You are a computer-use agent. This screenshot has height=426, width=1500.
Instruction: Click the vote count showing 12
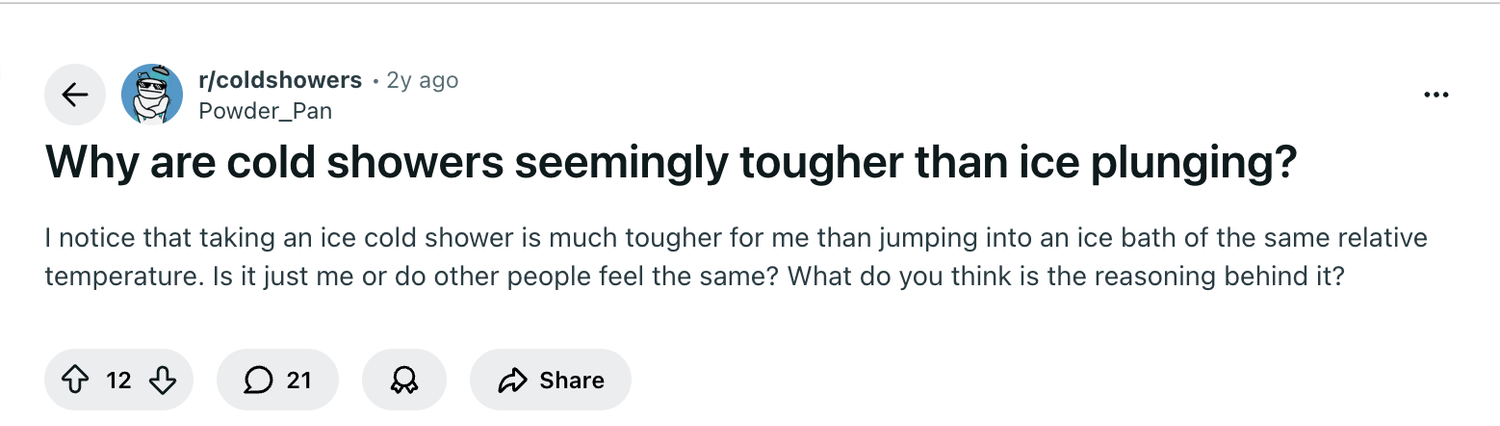point(119,380)
